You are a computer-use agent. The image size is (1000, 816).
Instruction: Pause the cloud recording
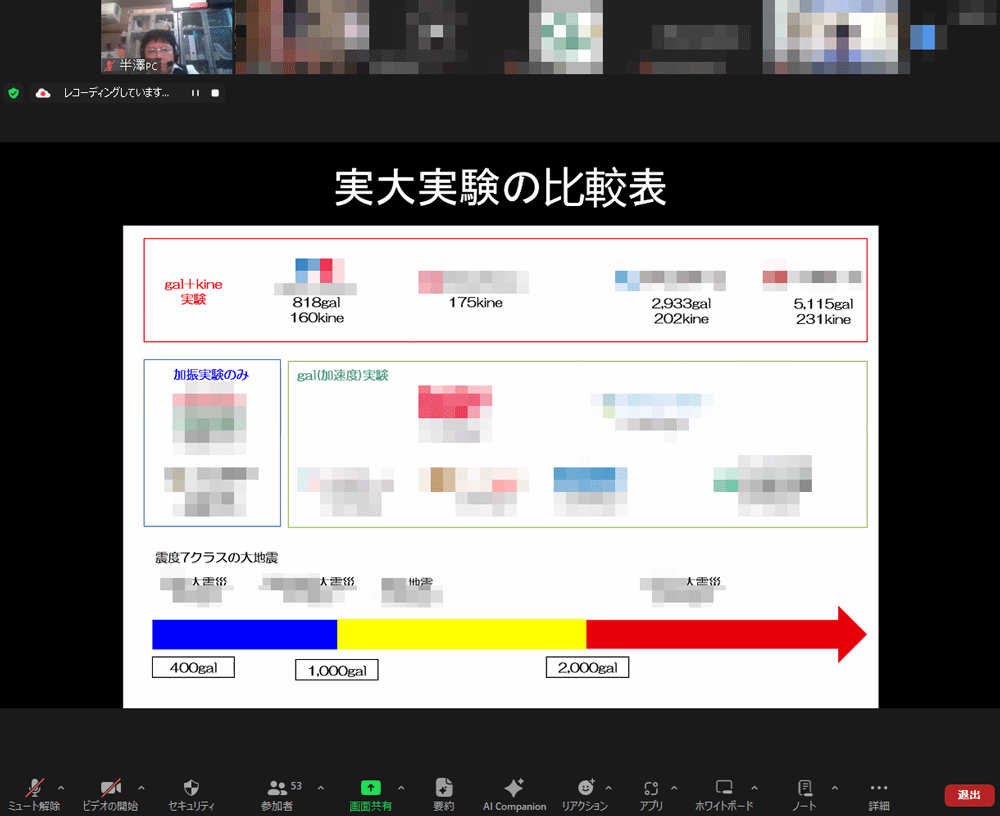[195, 93]
